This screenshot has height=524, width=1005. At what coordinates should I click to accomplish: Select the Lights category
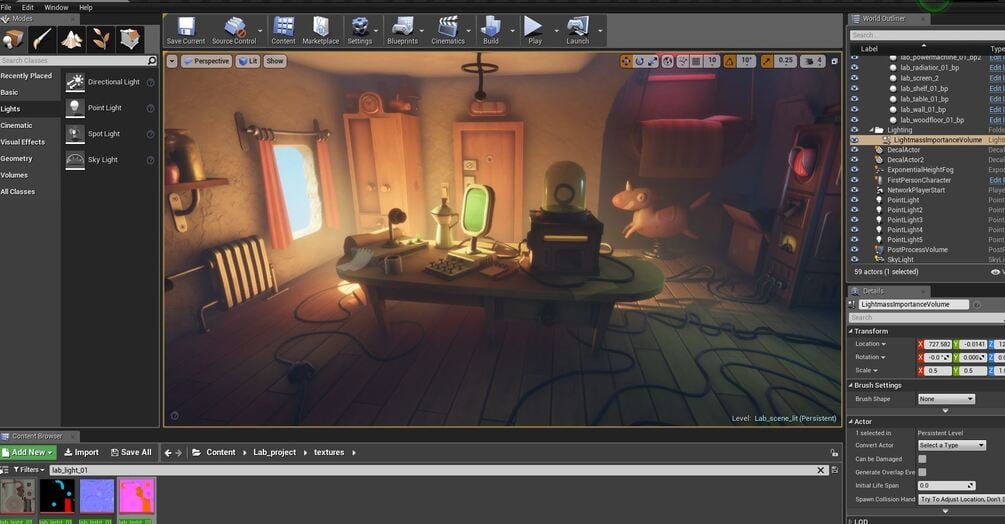click(x=30, y=109)
